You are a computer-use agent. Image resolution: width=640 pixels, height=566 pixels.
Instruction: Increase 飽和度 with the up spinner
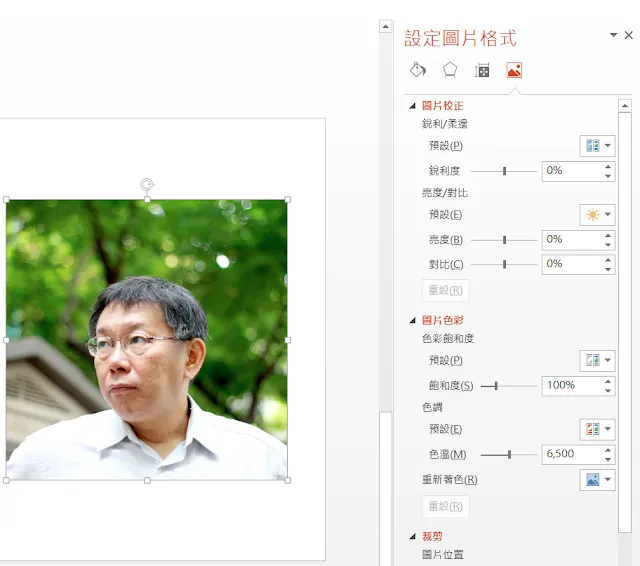pyautogui.click(x=608, y=381)
